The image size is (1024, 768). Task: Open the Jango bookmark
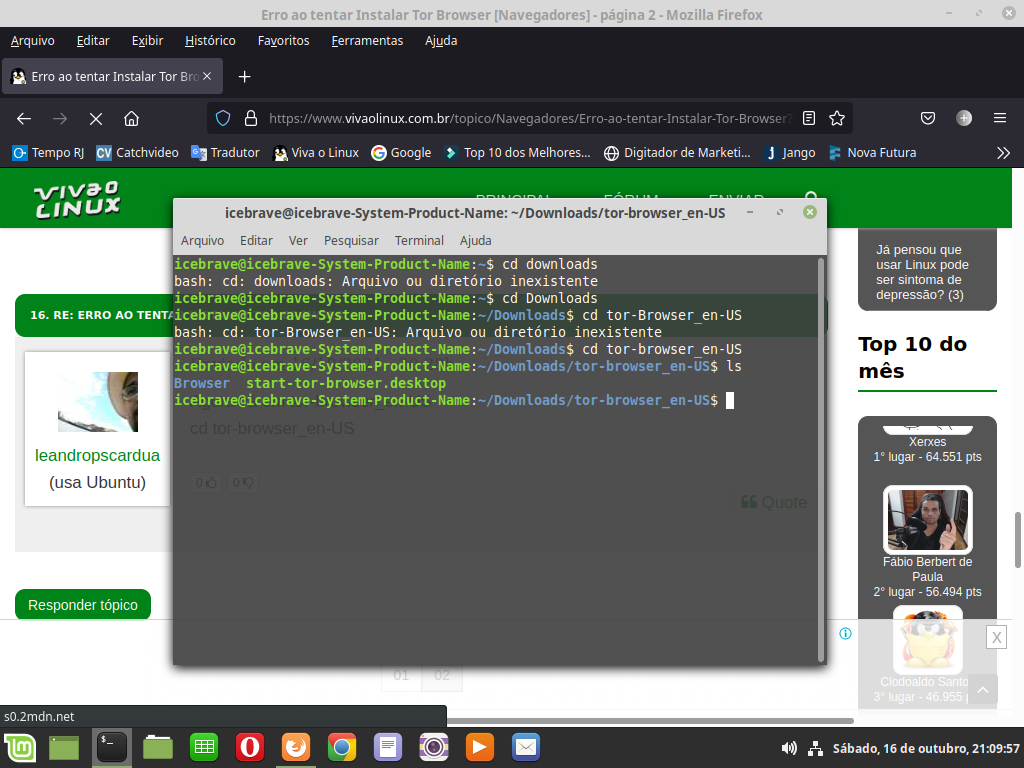tap(790, 153)
